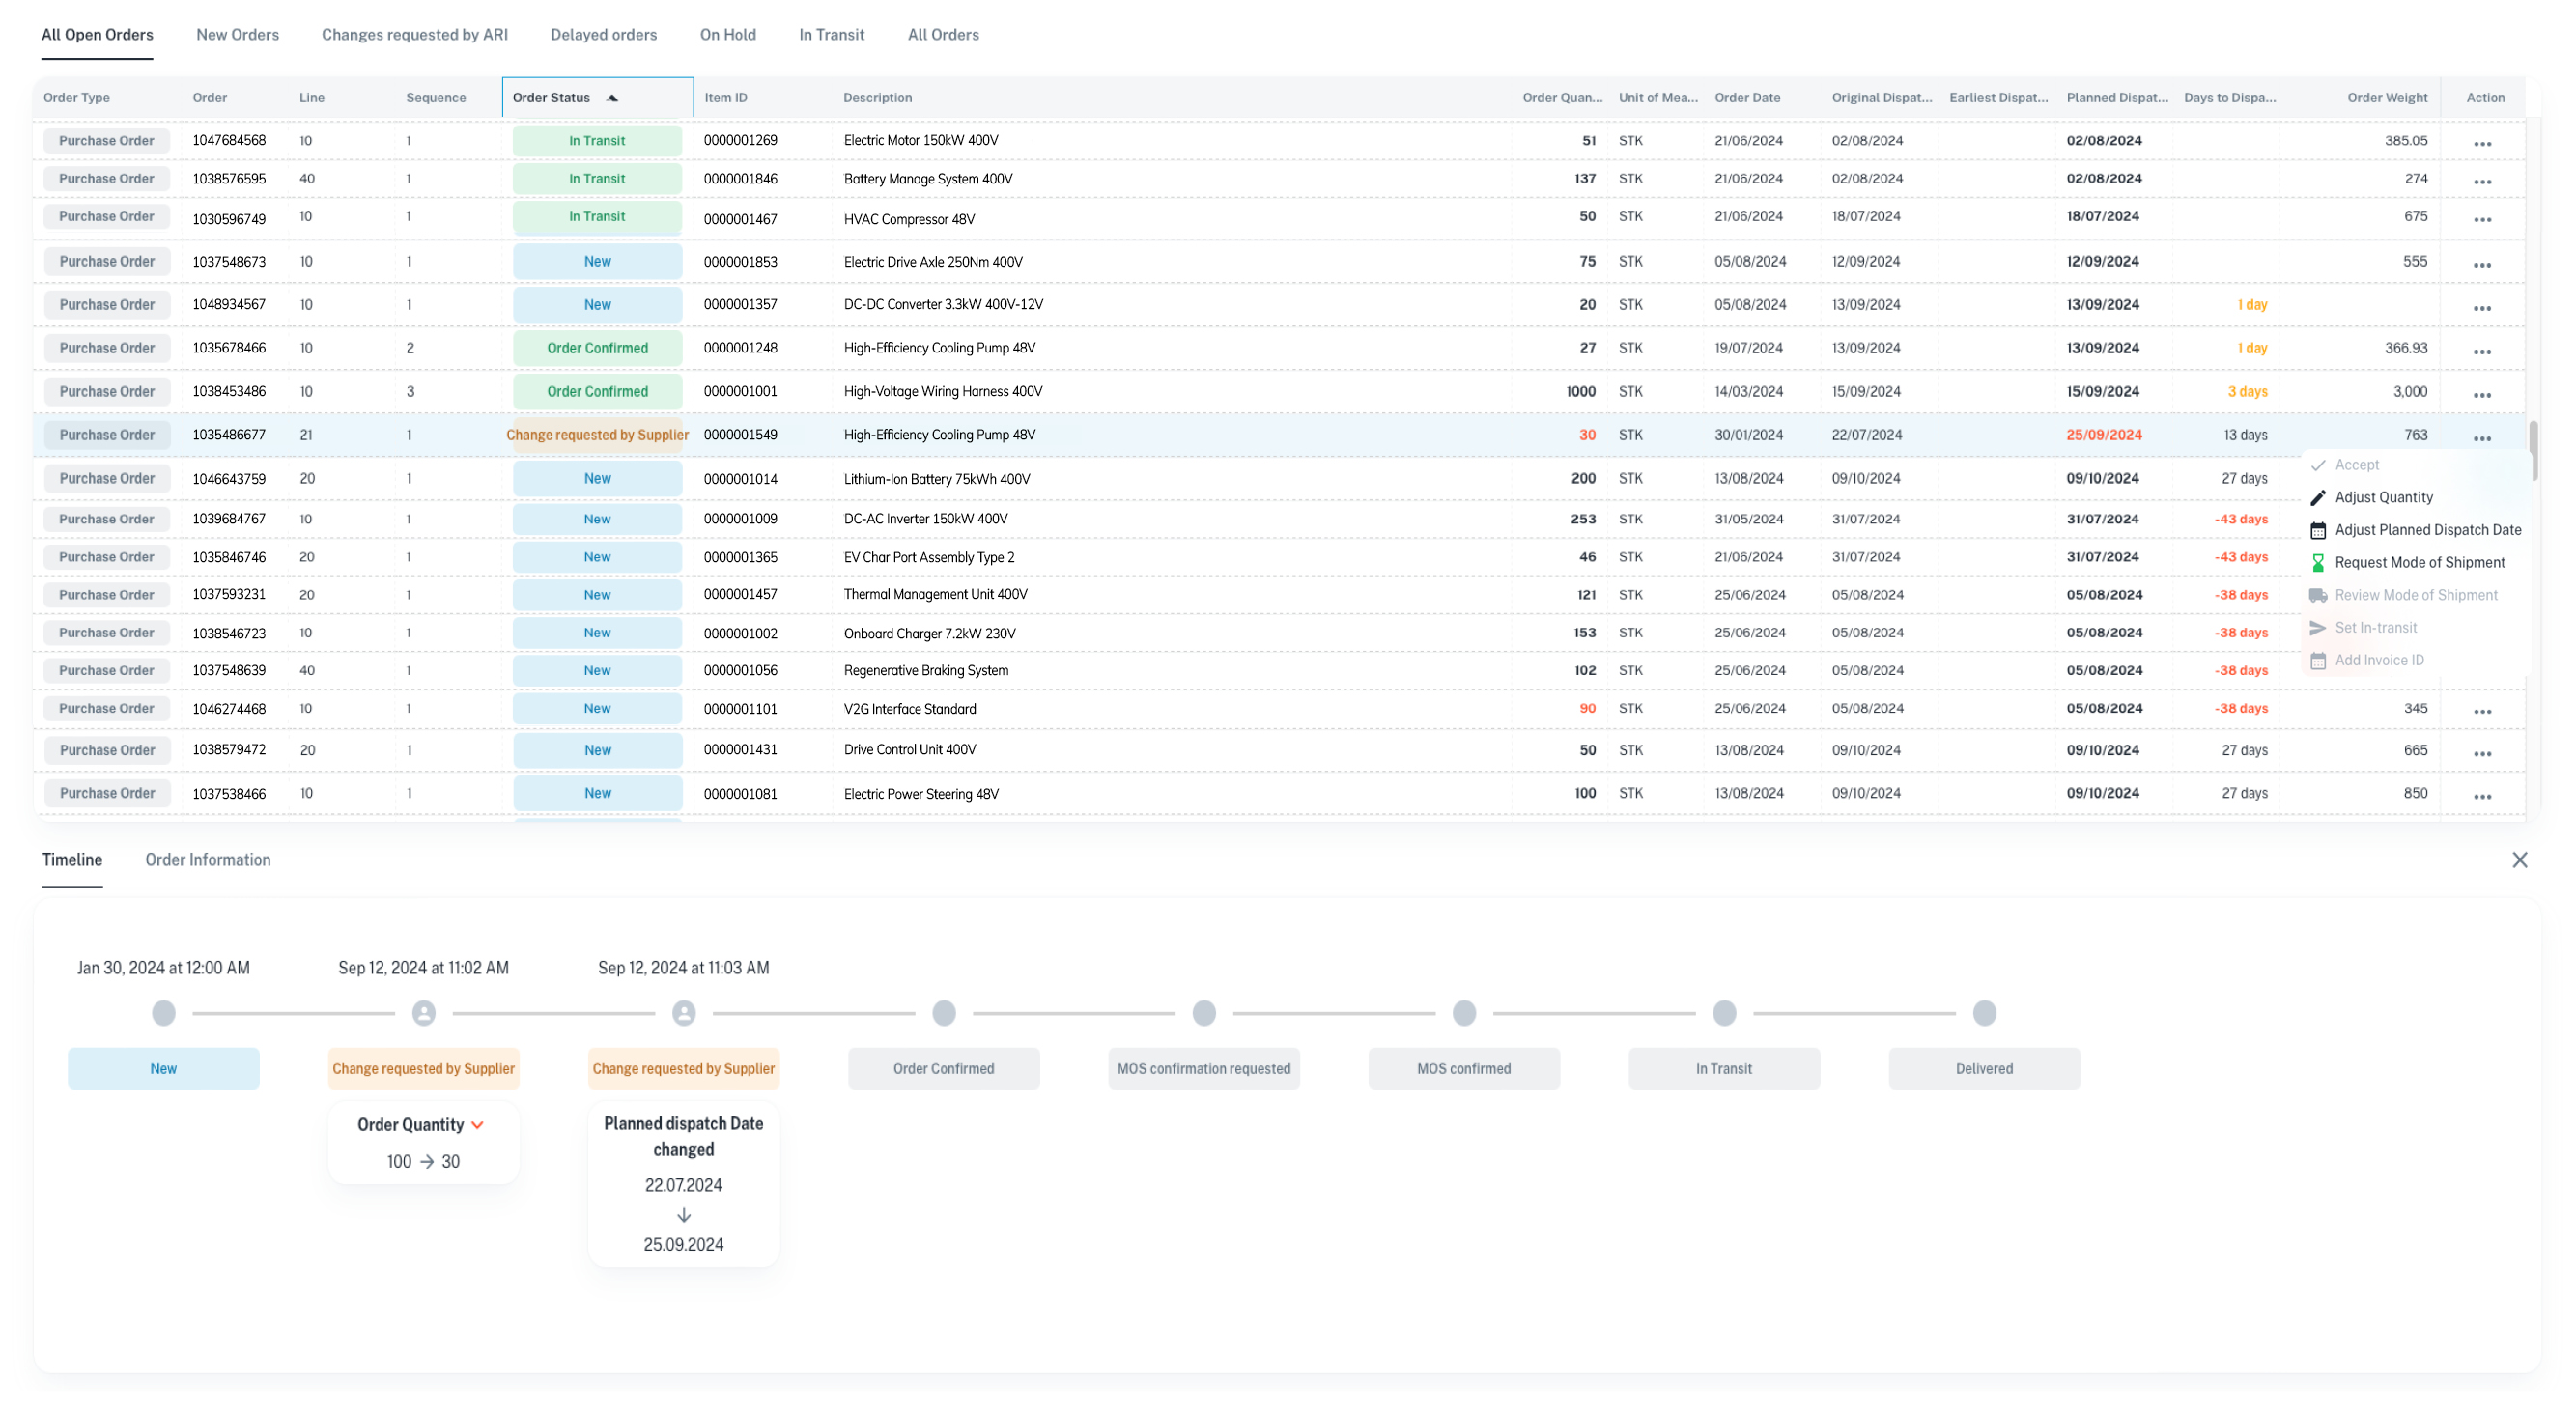
Task: Open the In Transit tab
Action: click(832, 35)
